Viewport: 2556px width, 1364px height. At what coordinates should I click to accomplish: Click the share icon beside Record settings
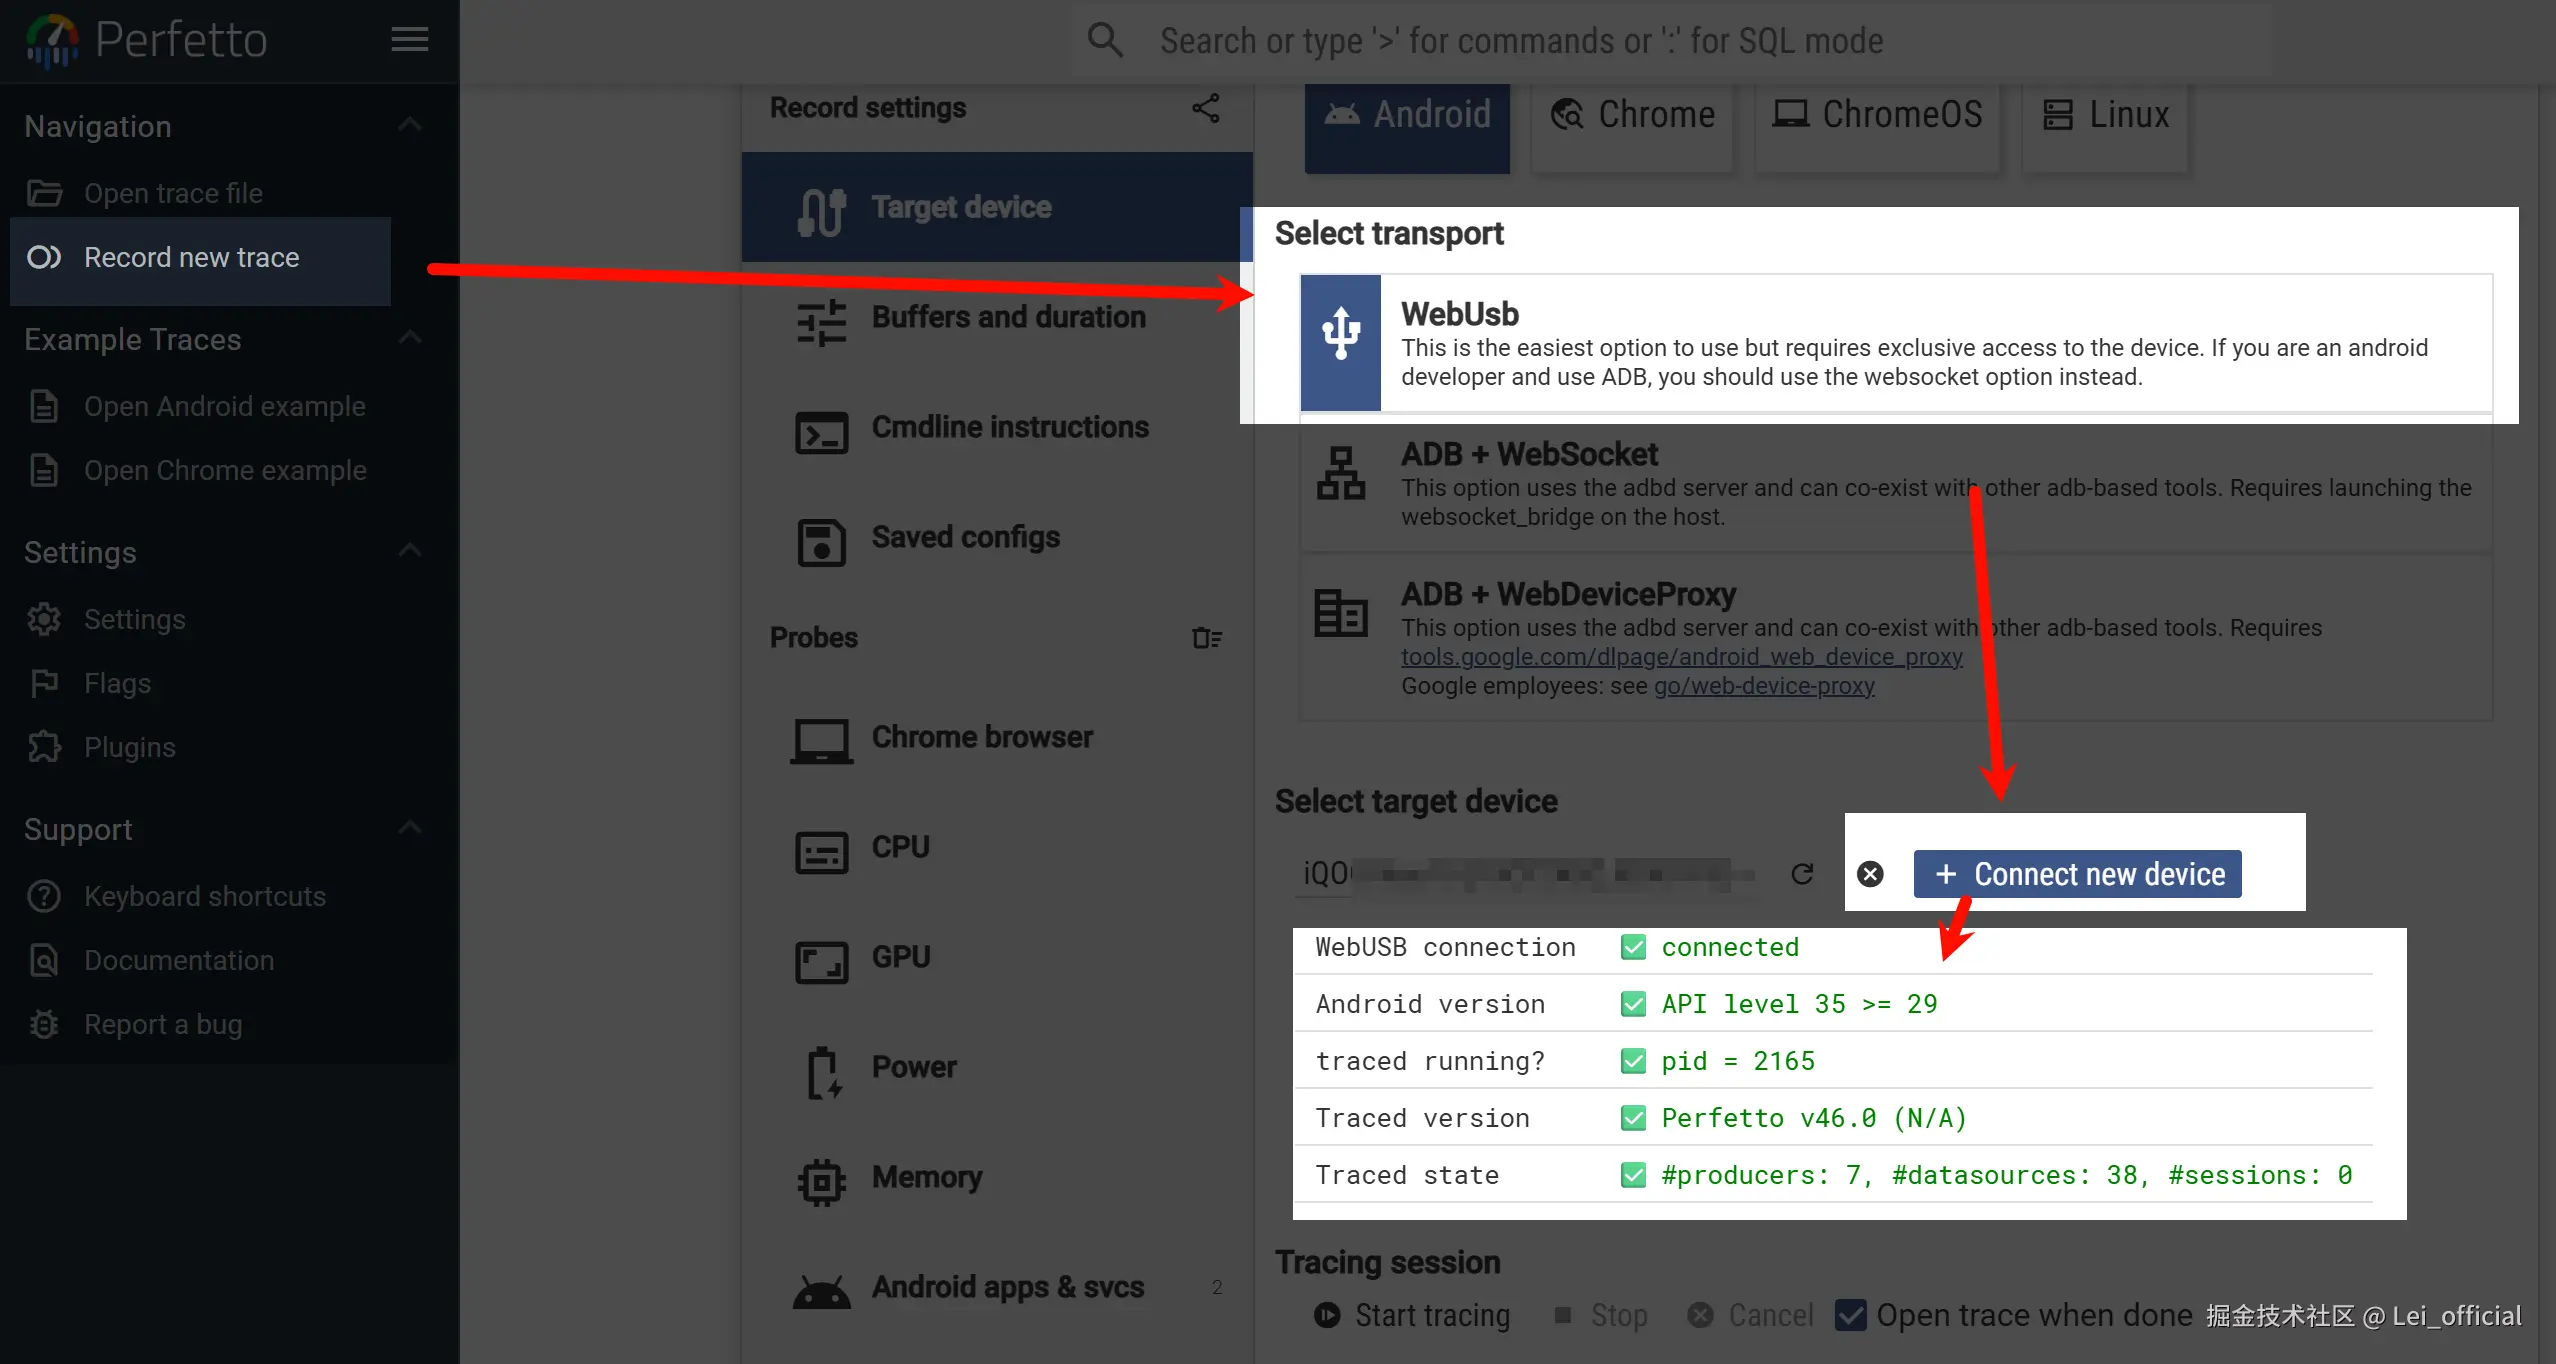coord(1205,108)
